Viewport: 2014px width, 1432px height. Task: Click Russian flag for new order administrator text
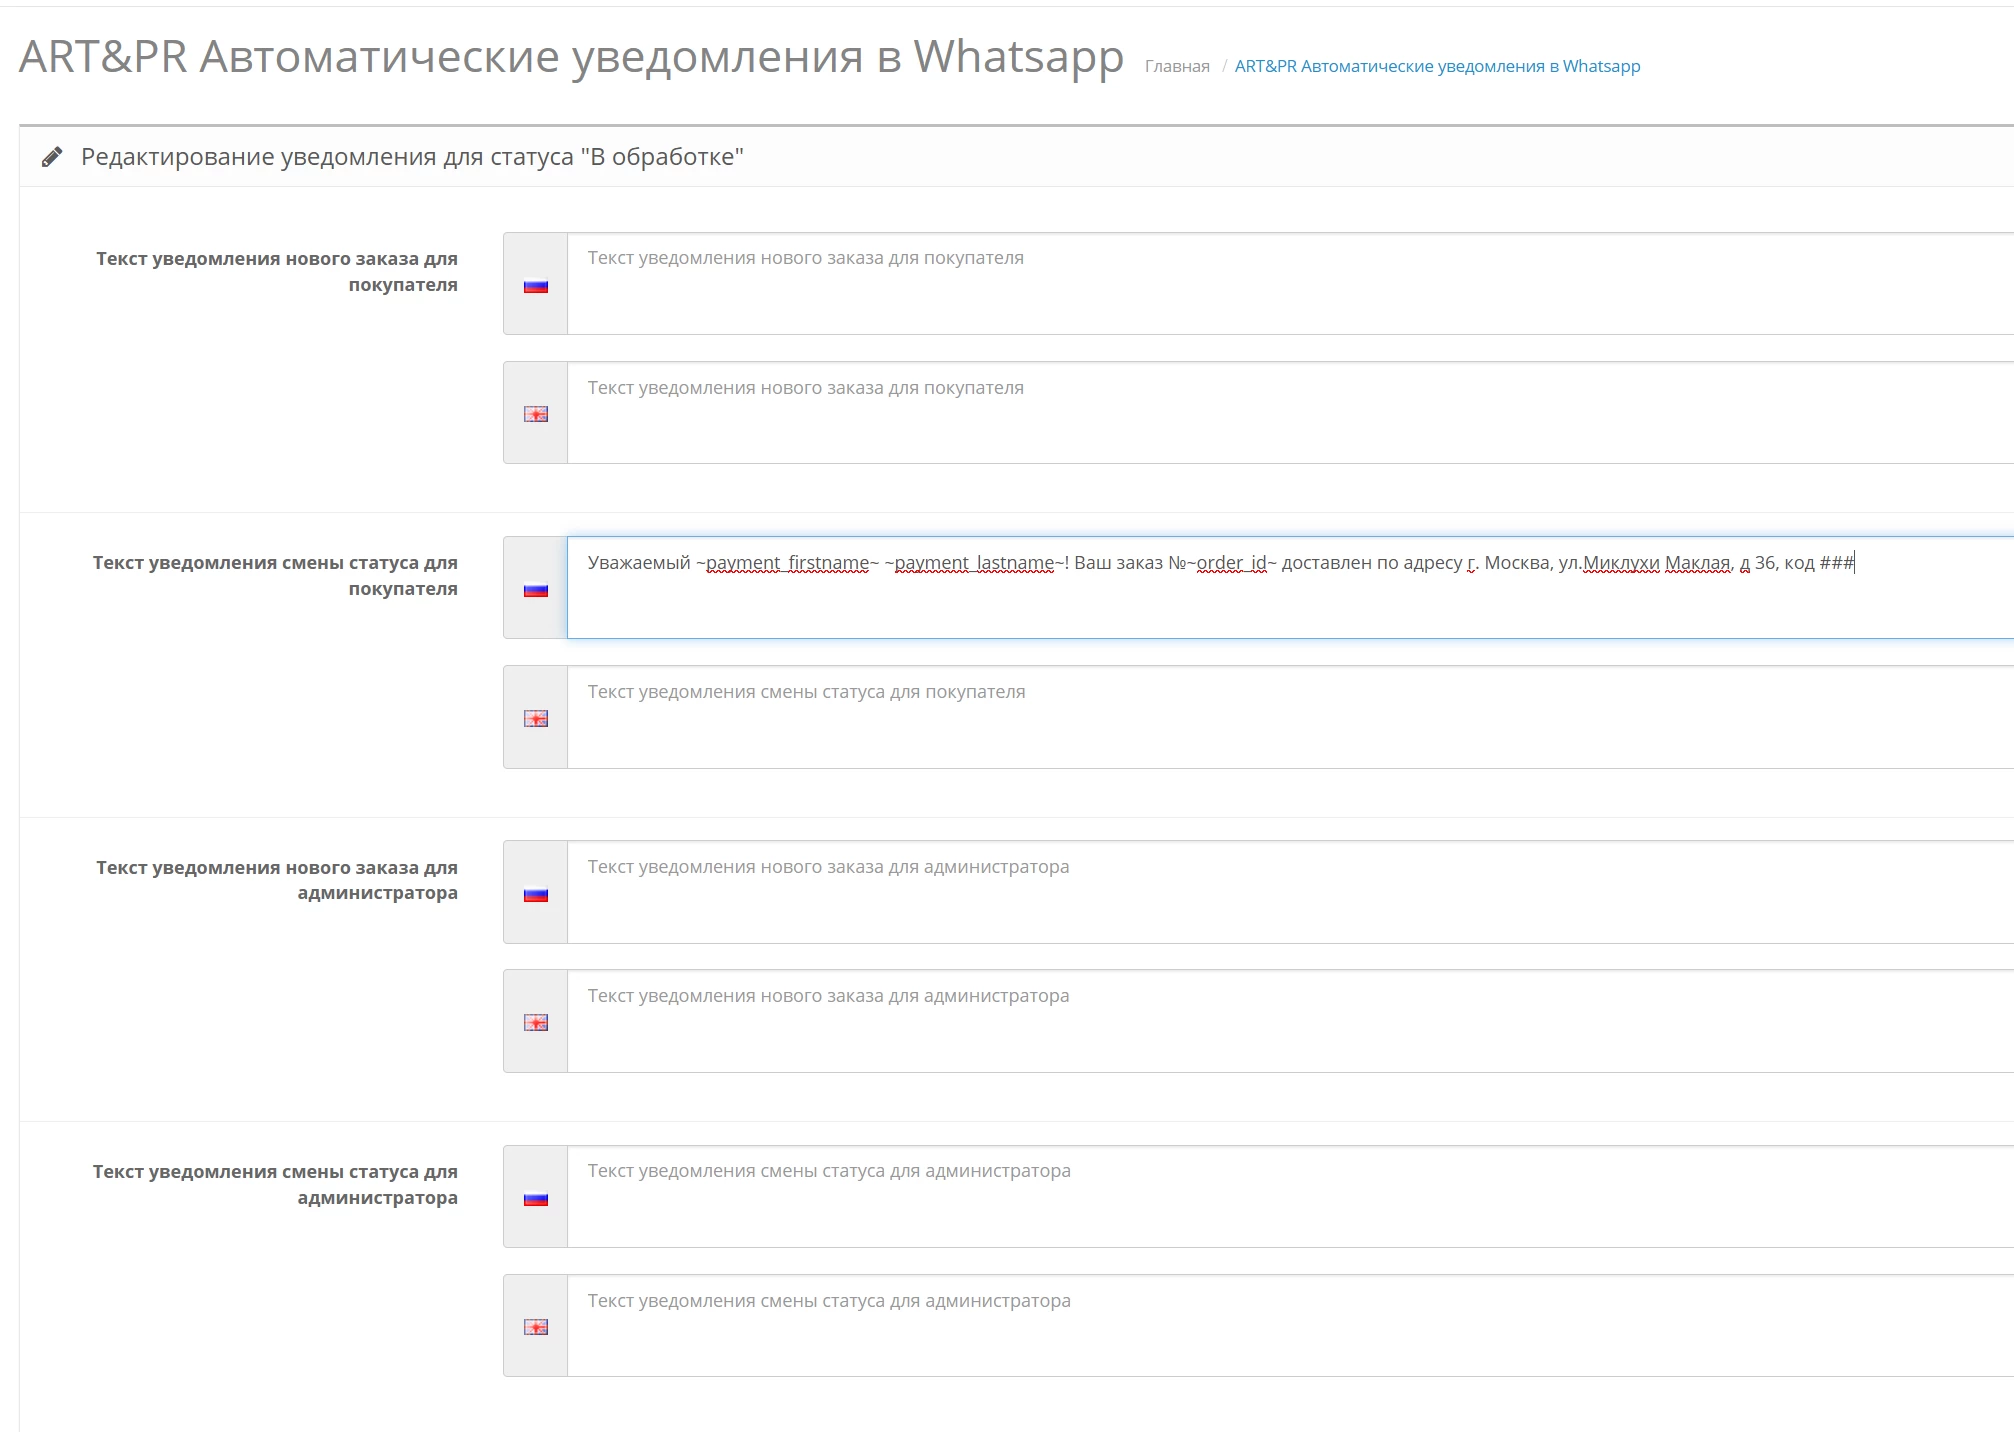tap(536, 895)
